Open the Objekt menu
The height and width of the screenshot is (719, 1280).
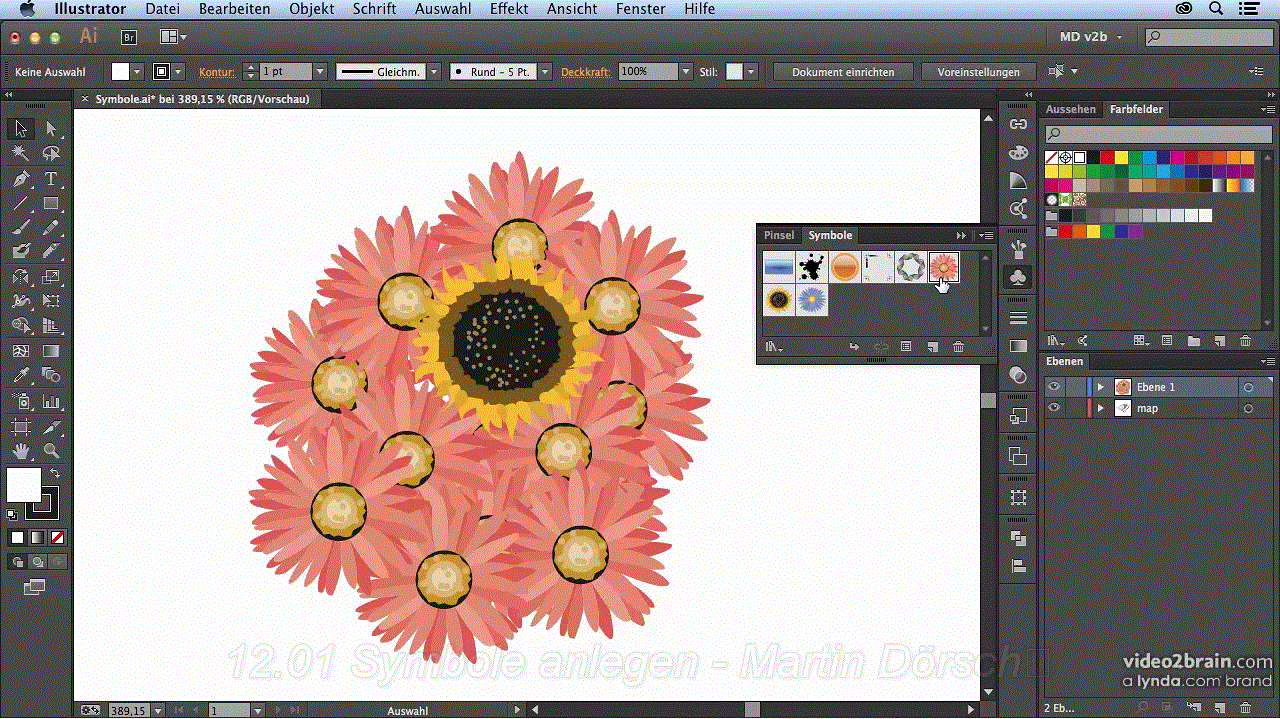[312, 9]
